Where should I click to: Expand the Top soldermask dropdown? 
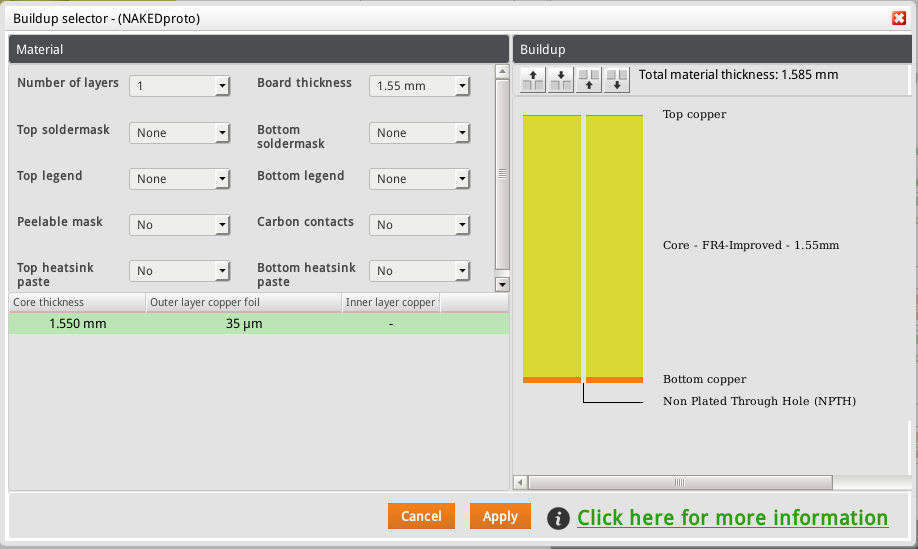pos(179,133)
